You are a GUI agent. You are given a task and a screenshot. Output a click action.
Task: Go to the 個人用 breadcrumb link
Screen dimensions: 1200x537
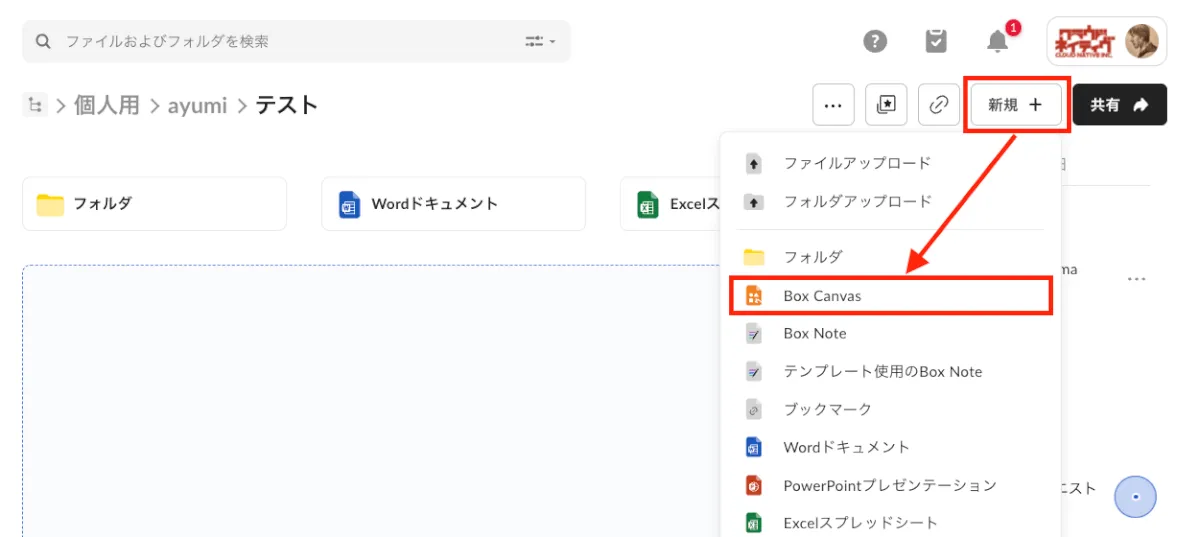tap(107, 105)
